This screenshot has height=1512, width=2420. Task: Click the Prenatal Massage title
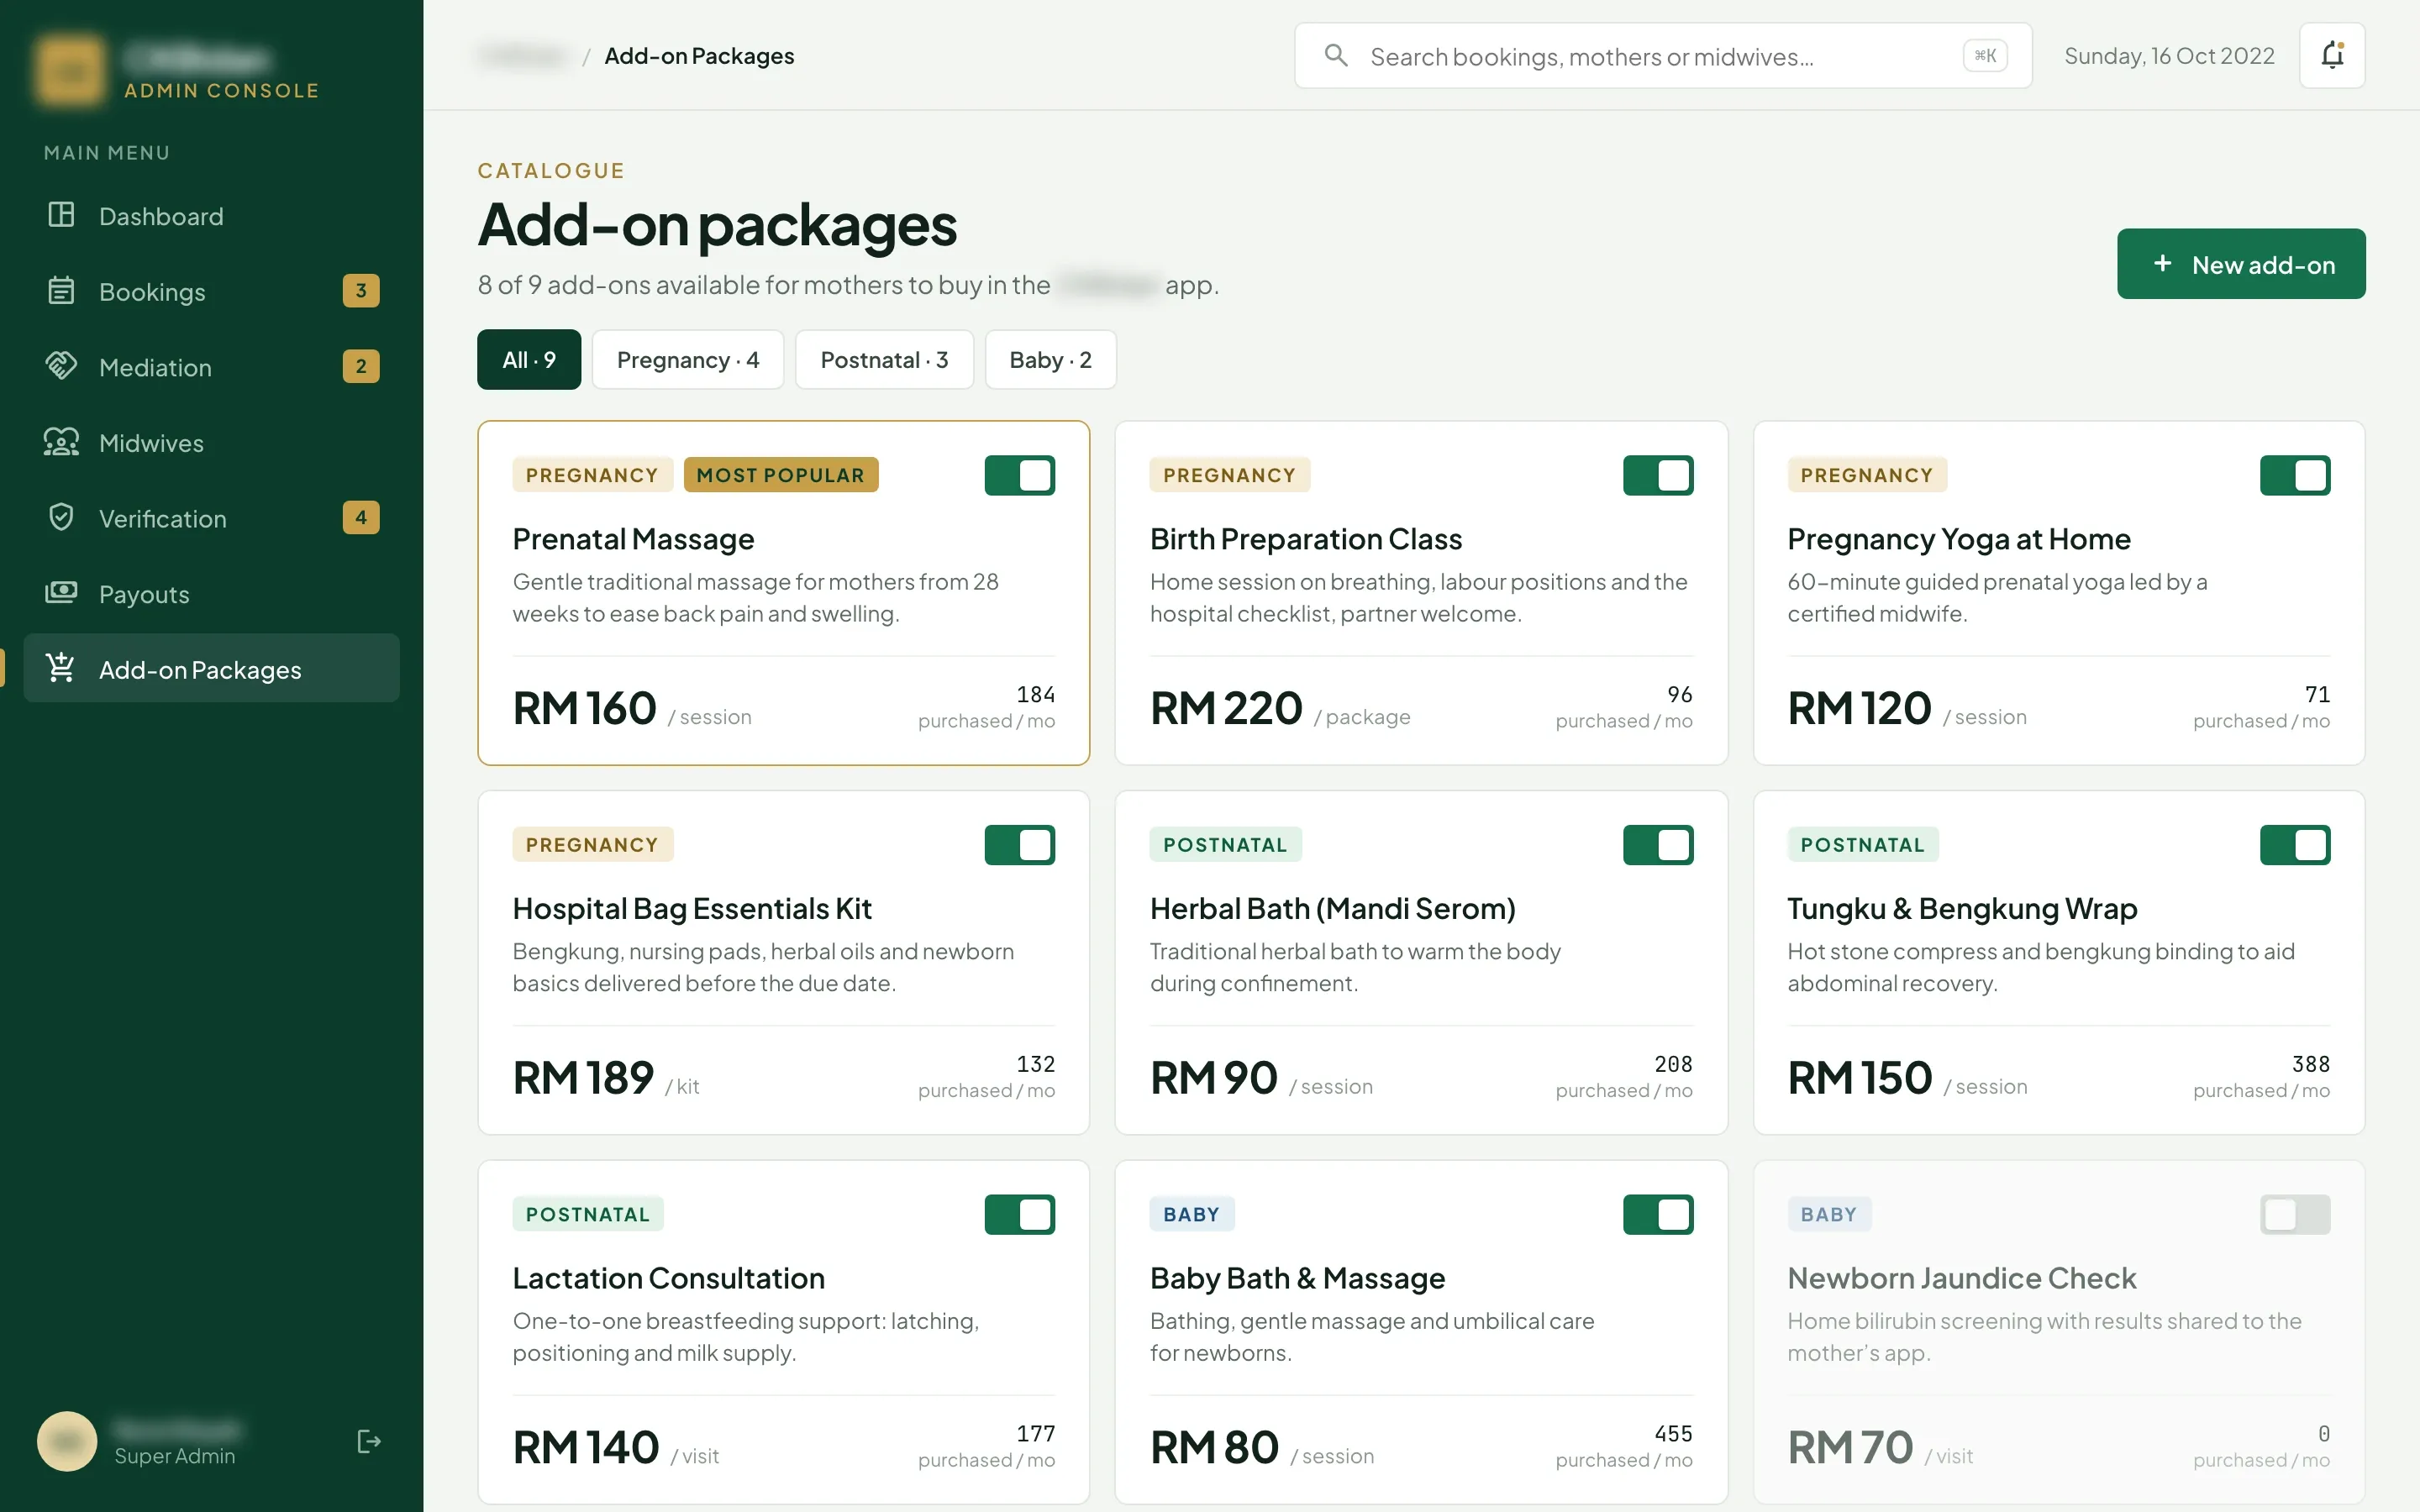(633, 539)
